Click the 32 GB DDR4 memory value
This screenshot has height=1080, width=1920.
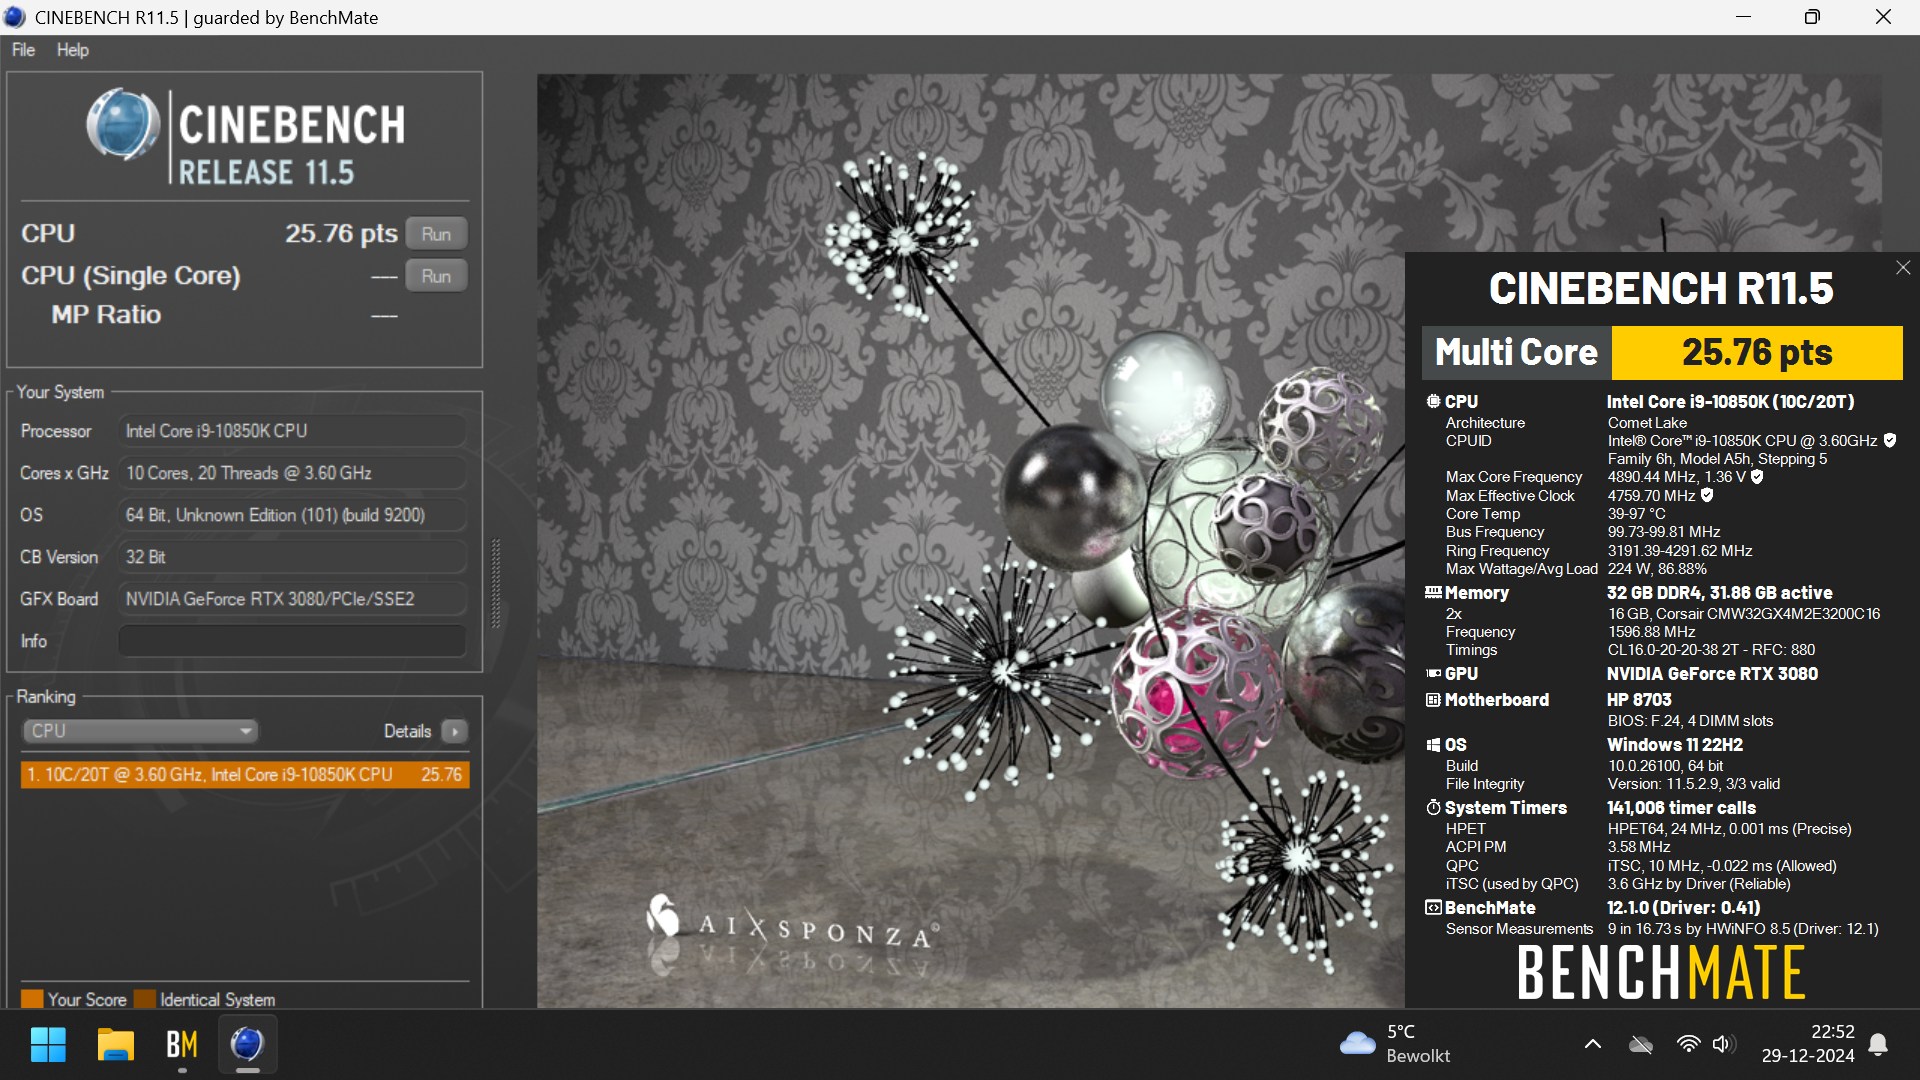[1720, 592]
